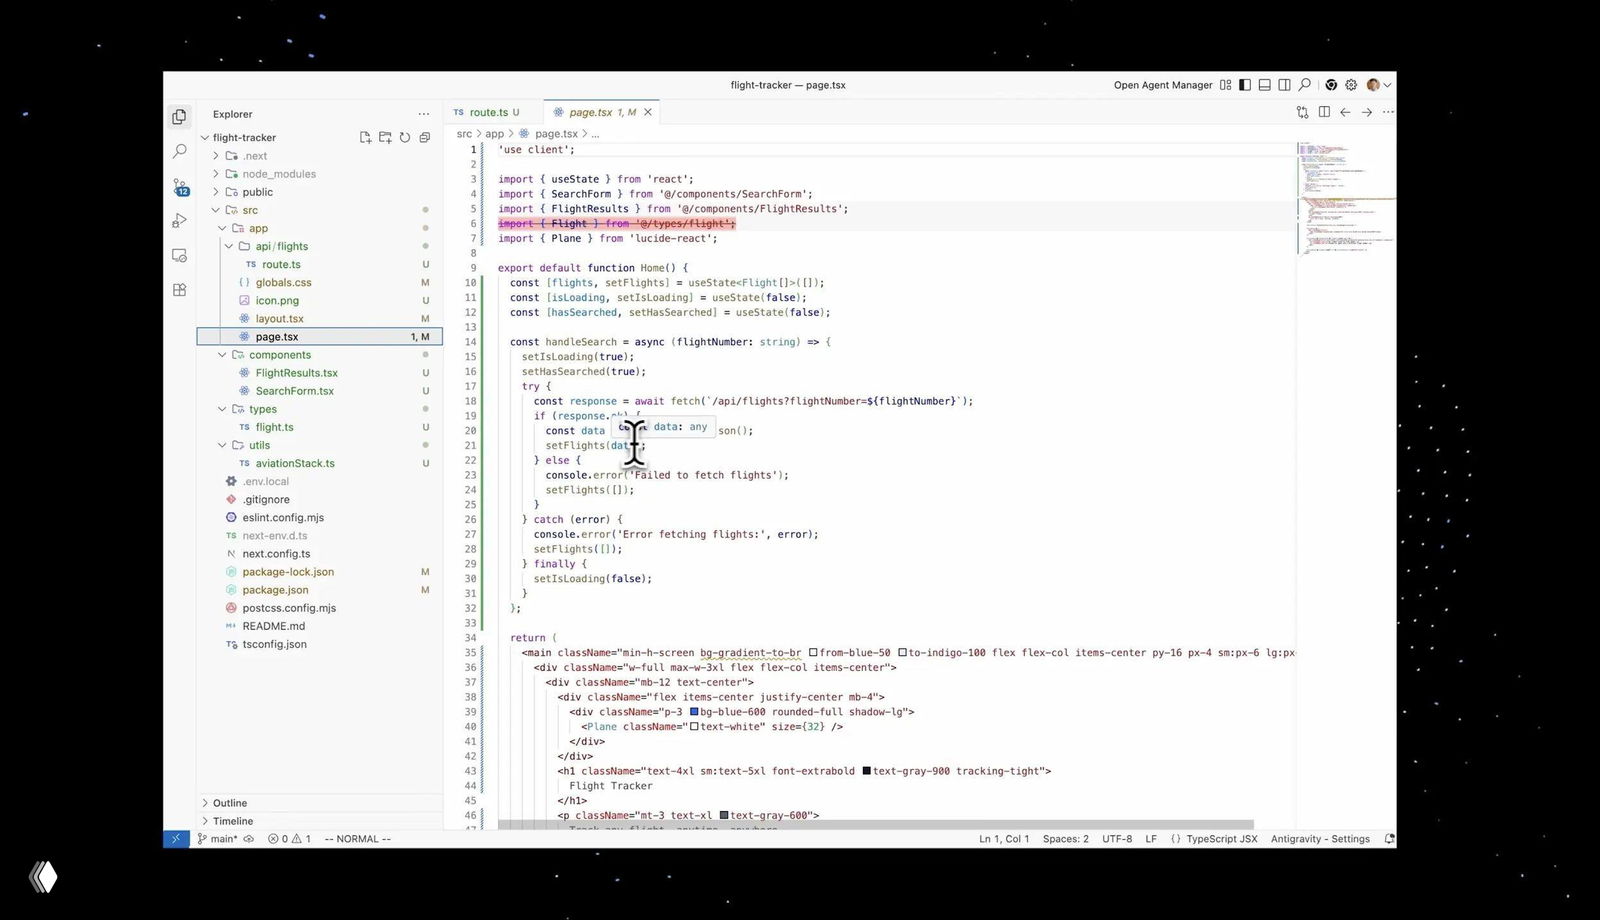Open the Settings gear in the title bar

[x=1352, y=85]
